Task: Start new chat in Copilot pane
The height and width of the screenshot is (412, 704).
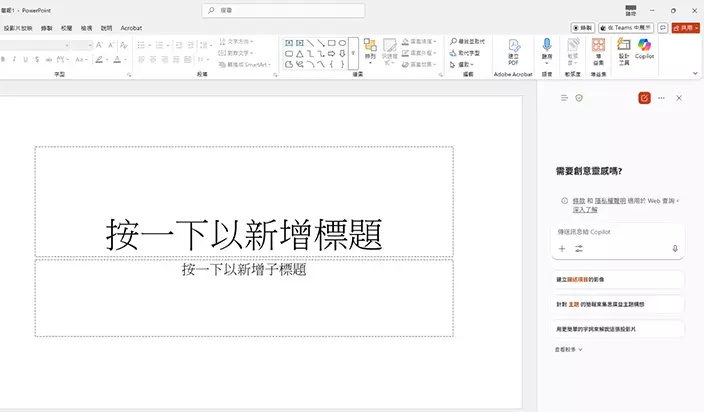Action: click(644, 98)
